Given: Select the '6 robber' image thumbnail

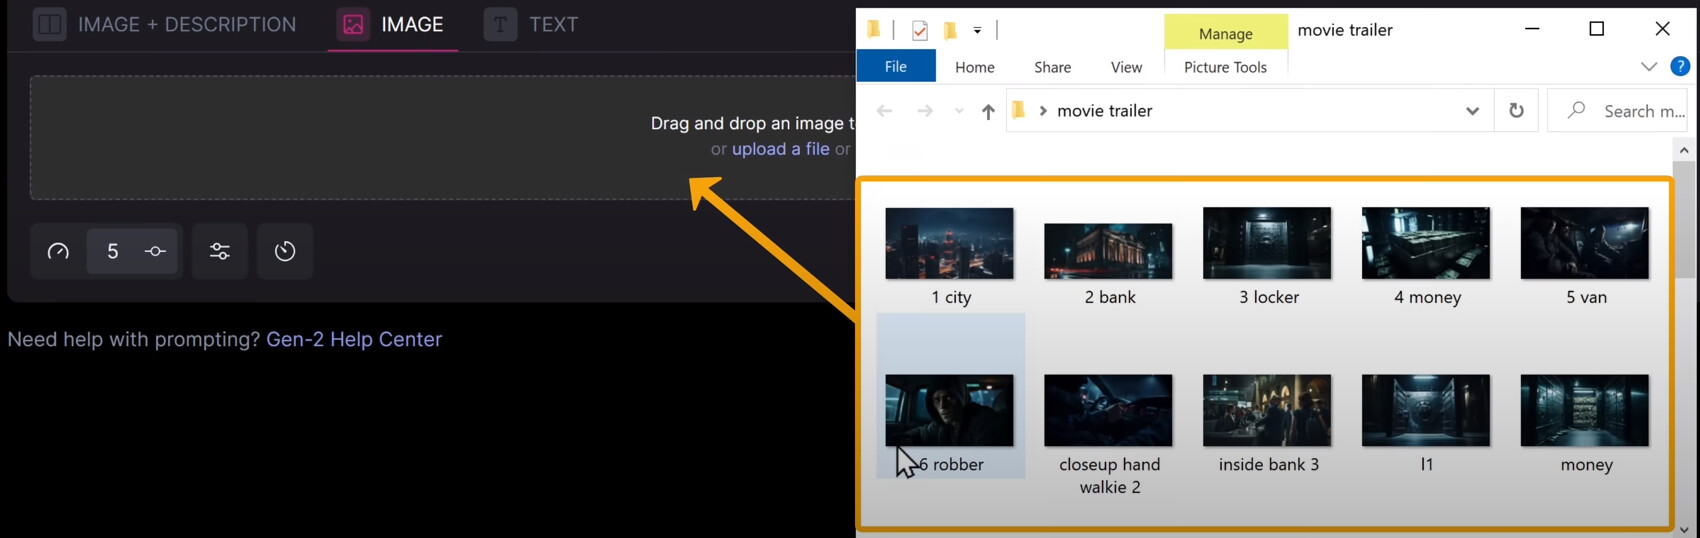Looking at the screenshot, I should tap(950, 410).
